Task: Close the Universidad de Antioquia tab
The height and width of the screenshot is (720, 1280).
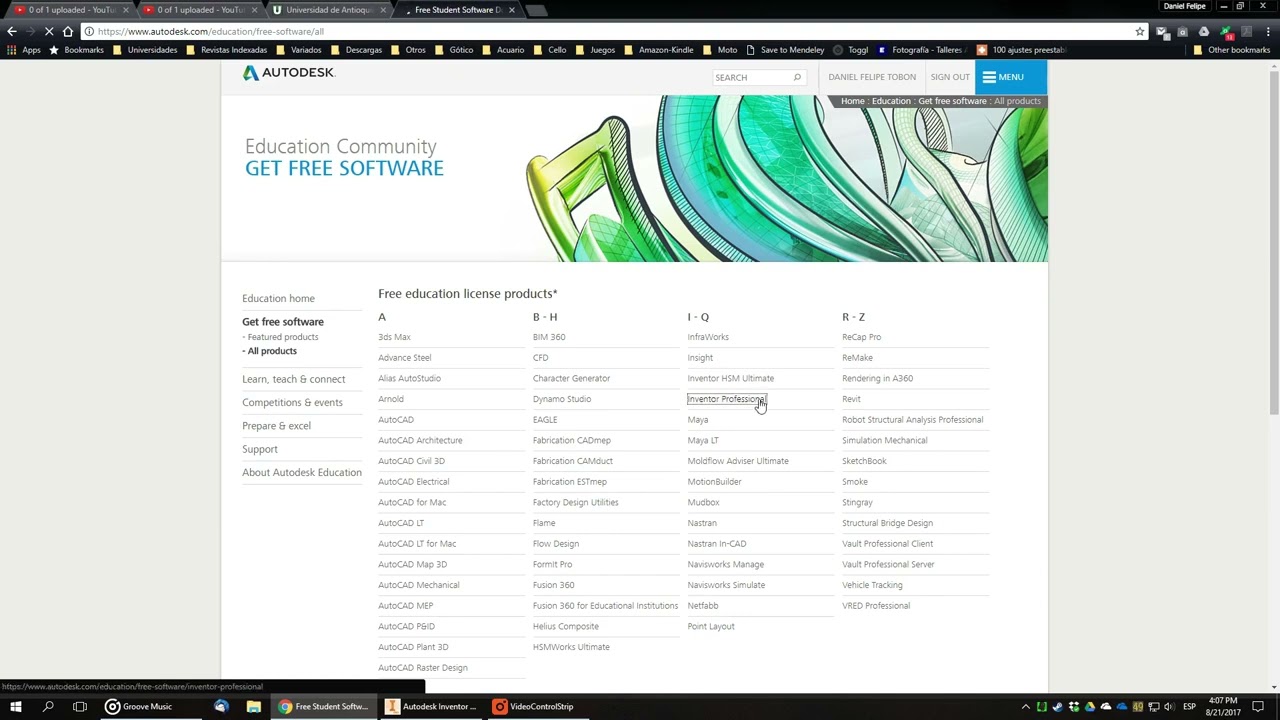Action: coord(383,10)
